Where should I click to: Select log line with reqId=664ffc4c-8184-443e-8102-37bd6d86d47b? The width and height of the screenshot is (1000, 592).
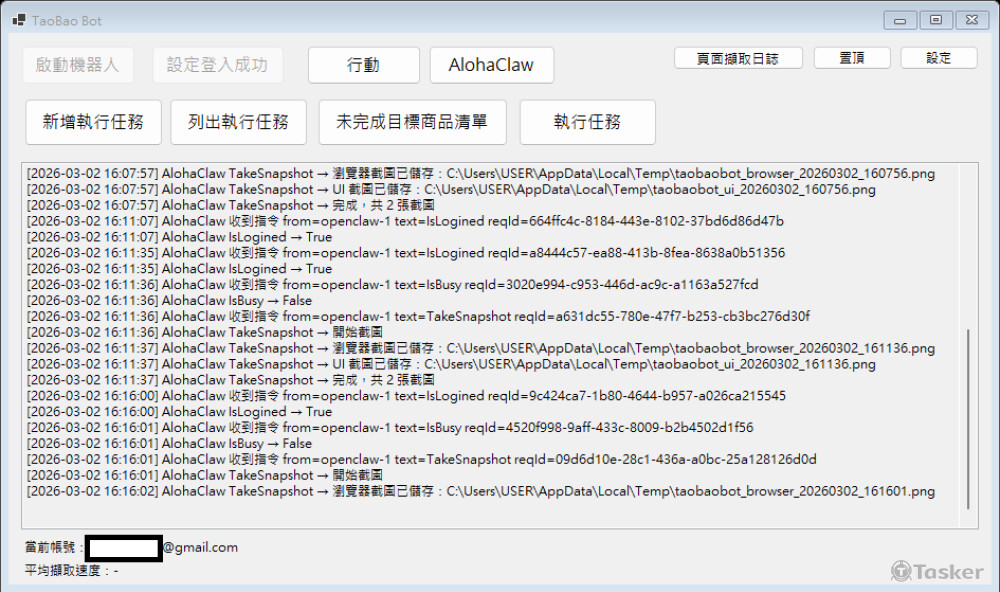click(405, 221)
